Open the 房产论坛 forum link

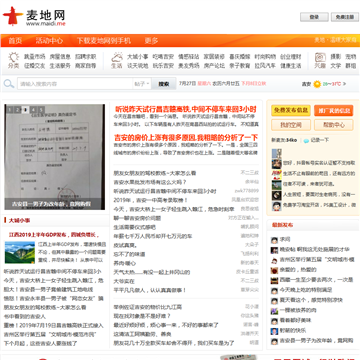pyautogui.click(x=214, y=66)
